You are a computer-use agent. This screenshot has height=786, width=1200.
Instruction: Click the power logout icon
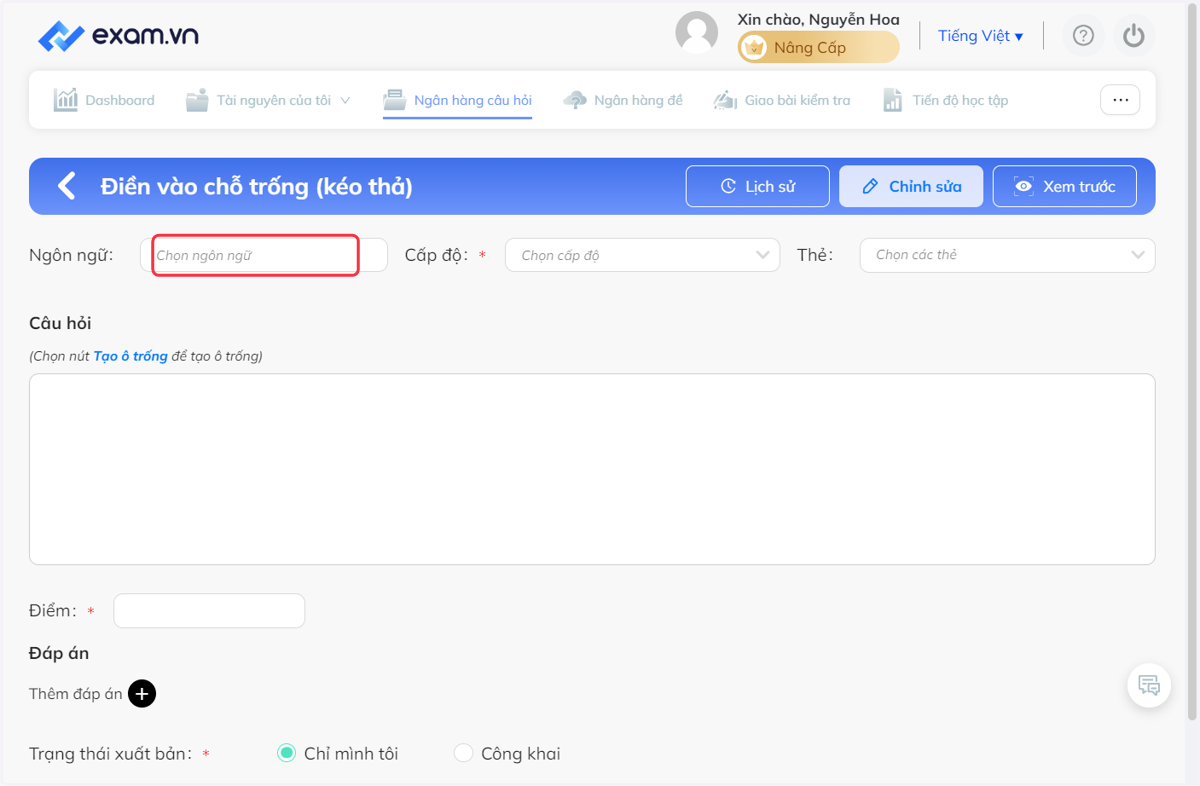point(1133,36)
